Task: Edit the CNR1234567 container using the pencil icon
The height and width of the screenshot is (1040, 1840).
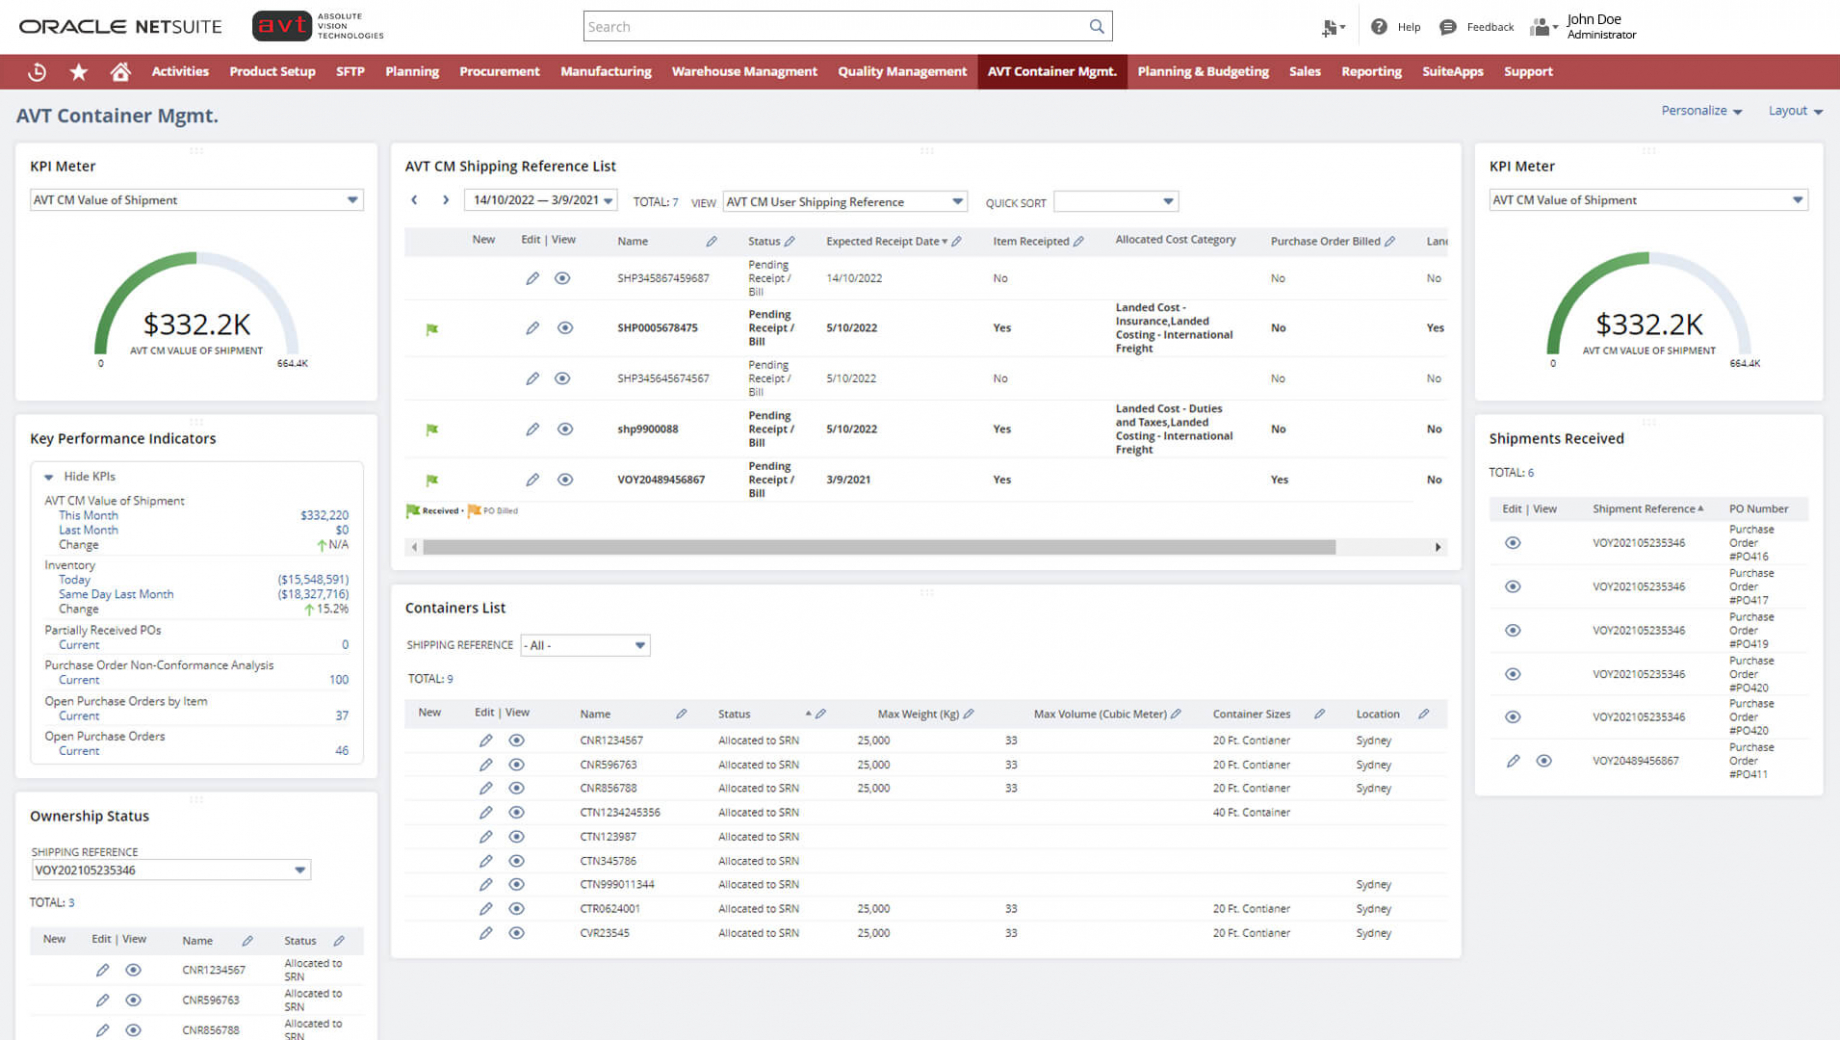Action: click(487, 740)
